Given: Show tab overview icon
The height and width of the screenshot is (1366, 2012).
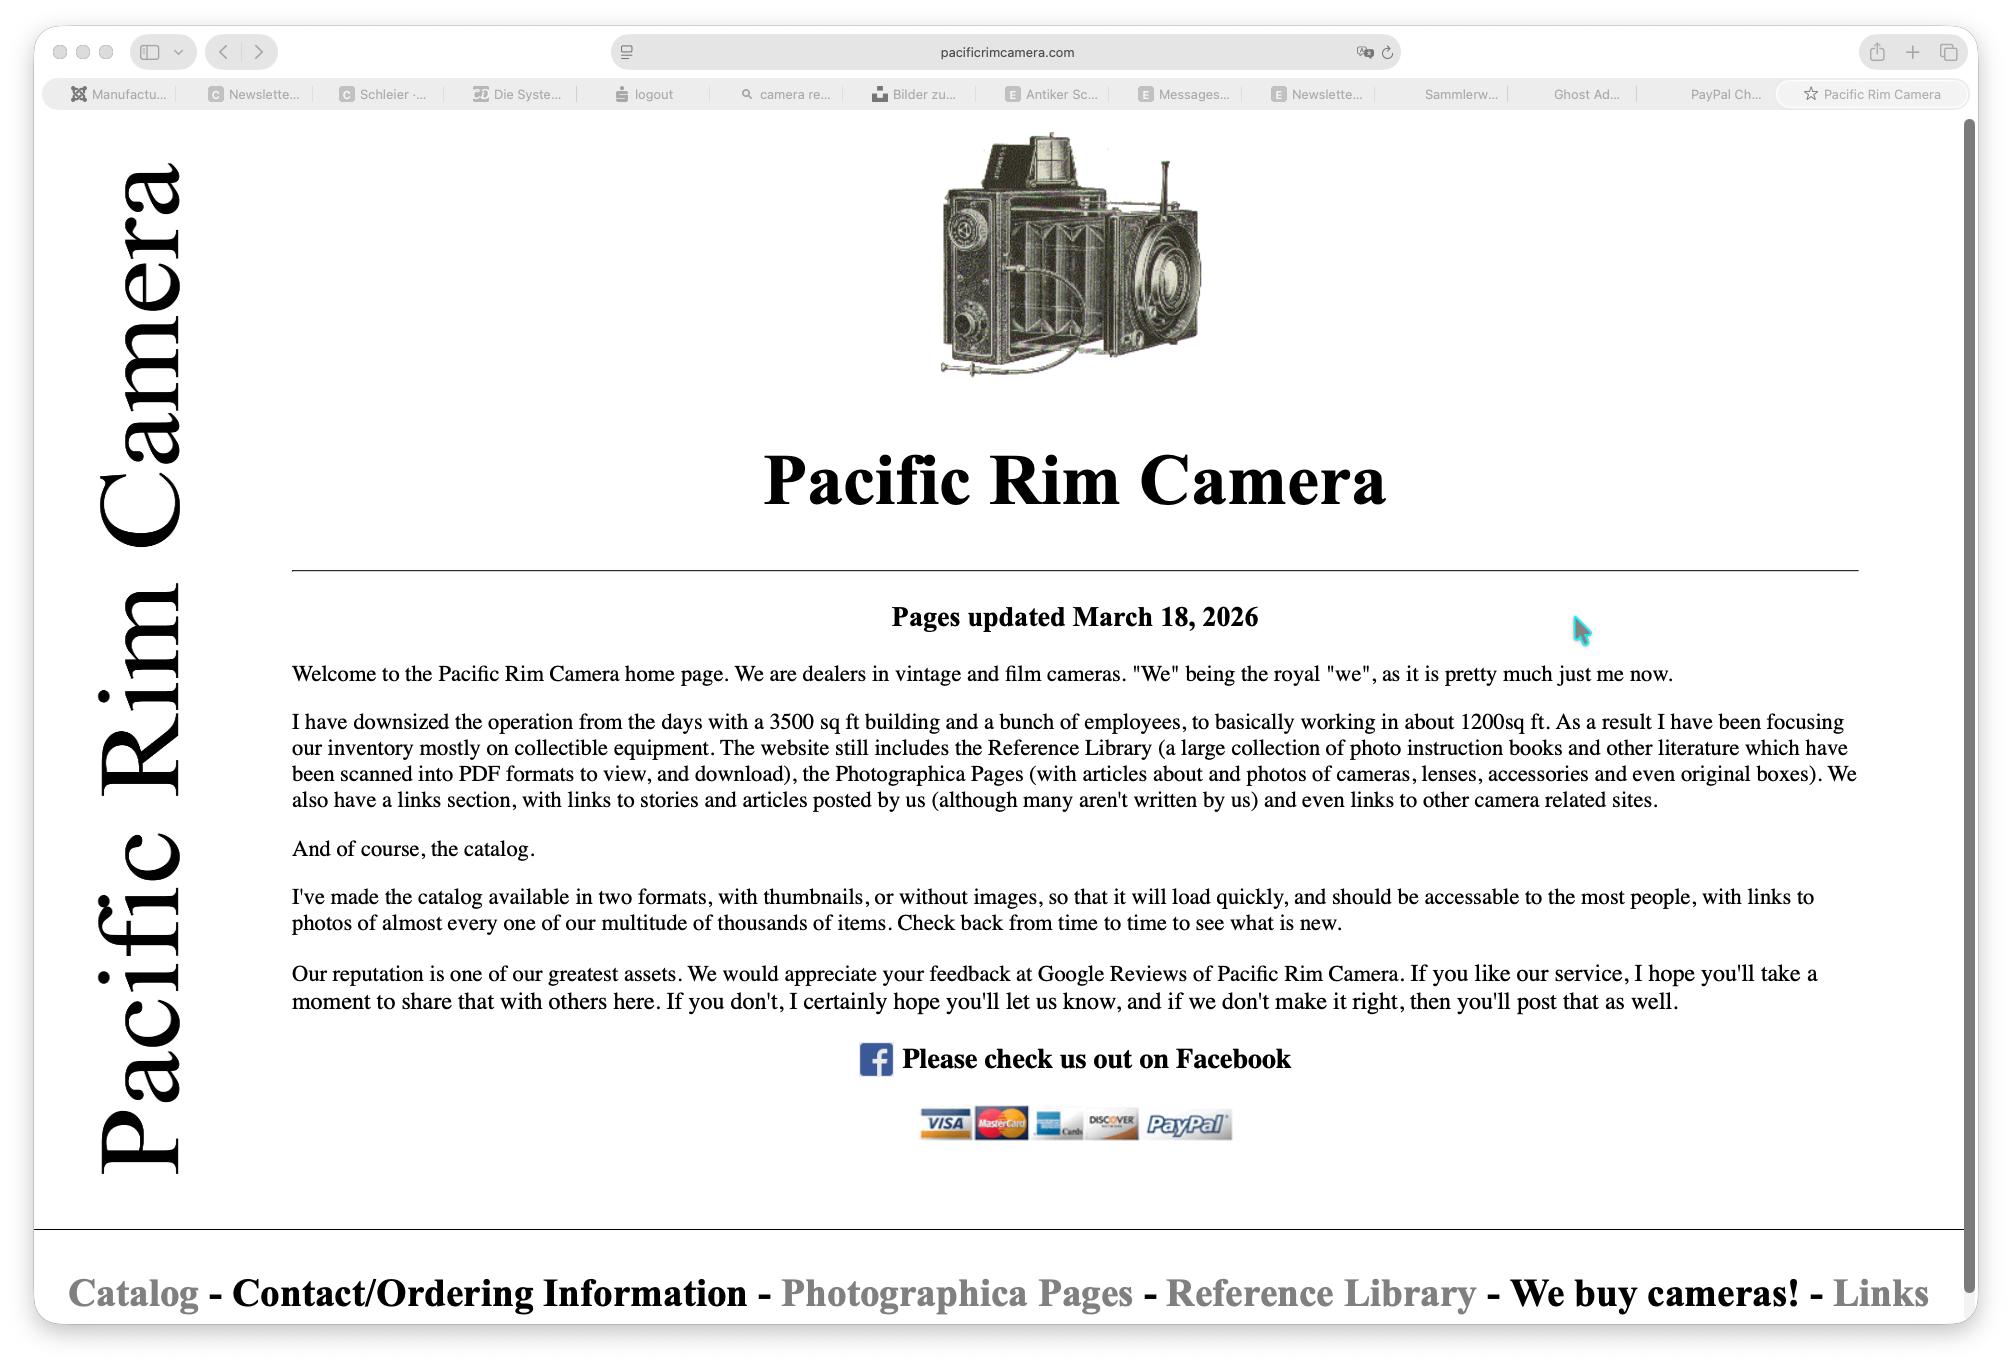Looking at the screenshot, I should pyautogui.click(x=1948, y=52).
